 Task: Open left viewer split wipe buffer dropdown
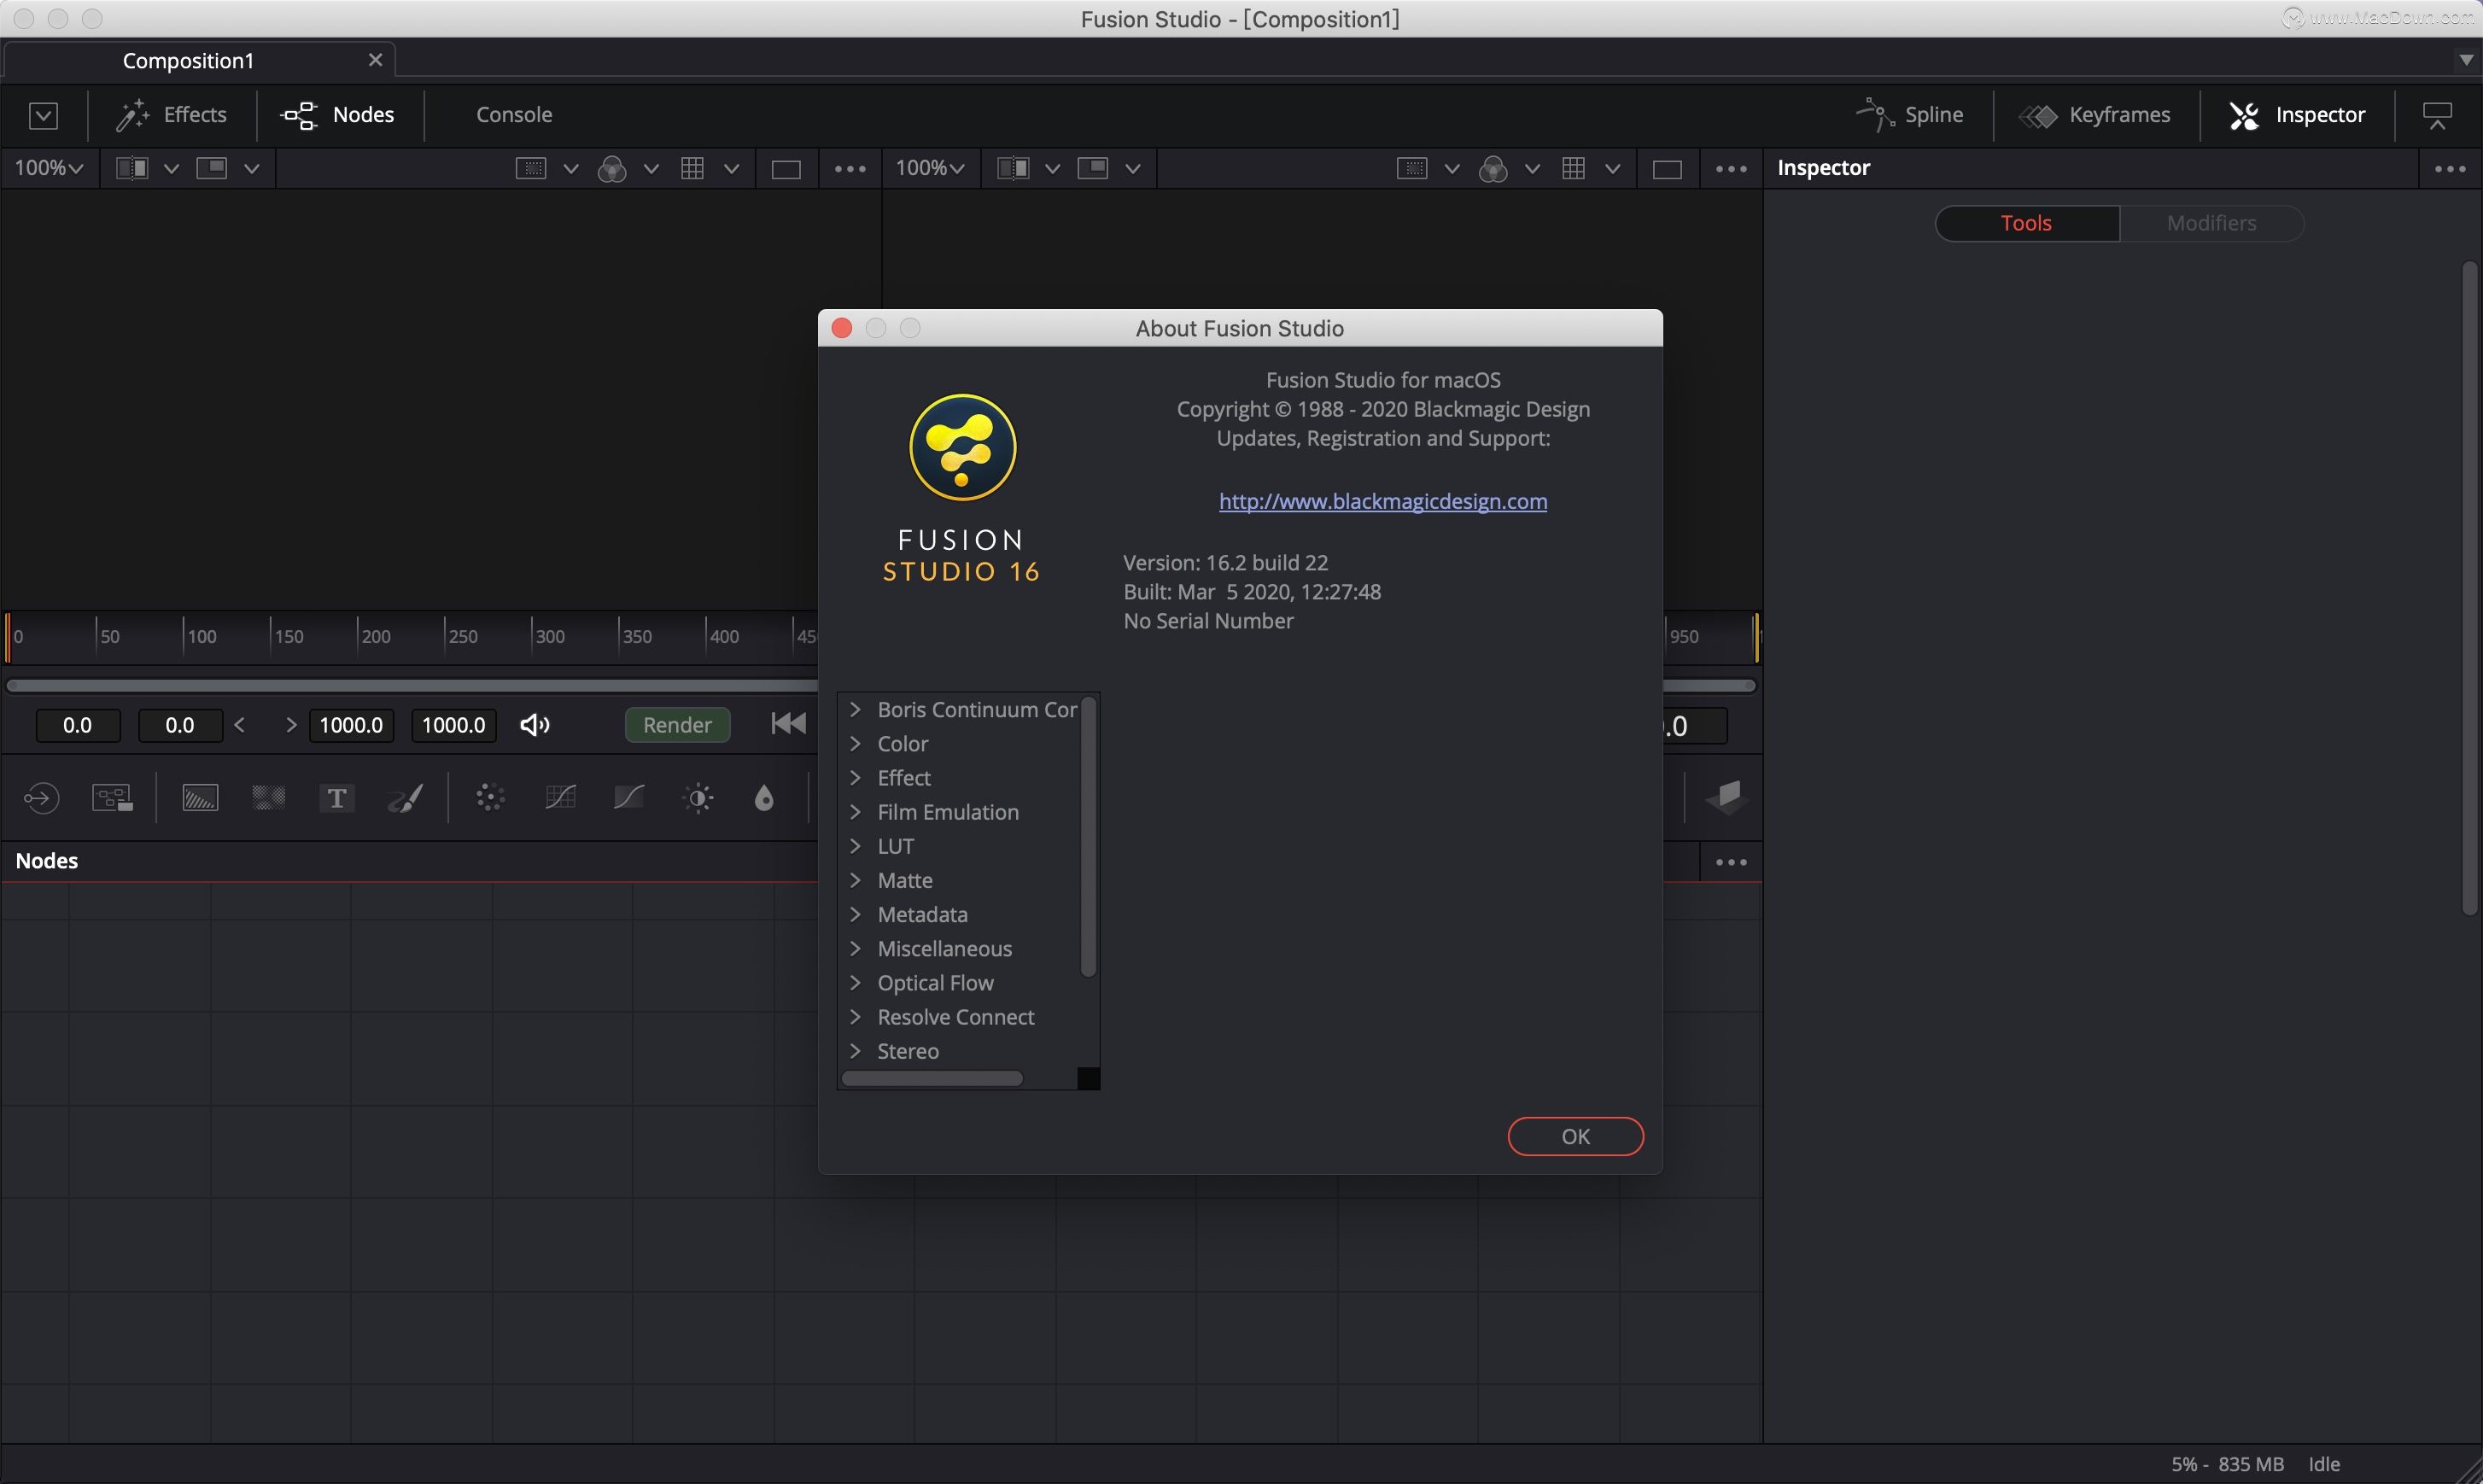coord(172,169)
